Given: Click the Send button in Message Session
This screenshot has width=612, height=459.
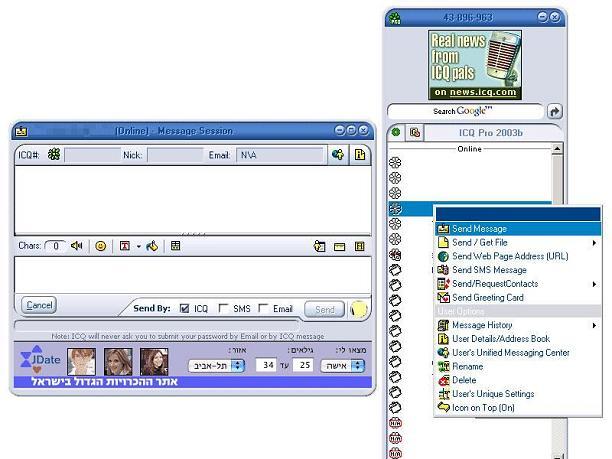Looking at the screenshot, I should 324,310.
